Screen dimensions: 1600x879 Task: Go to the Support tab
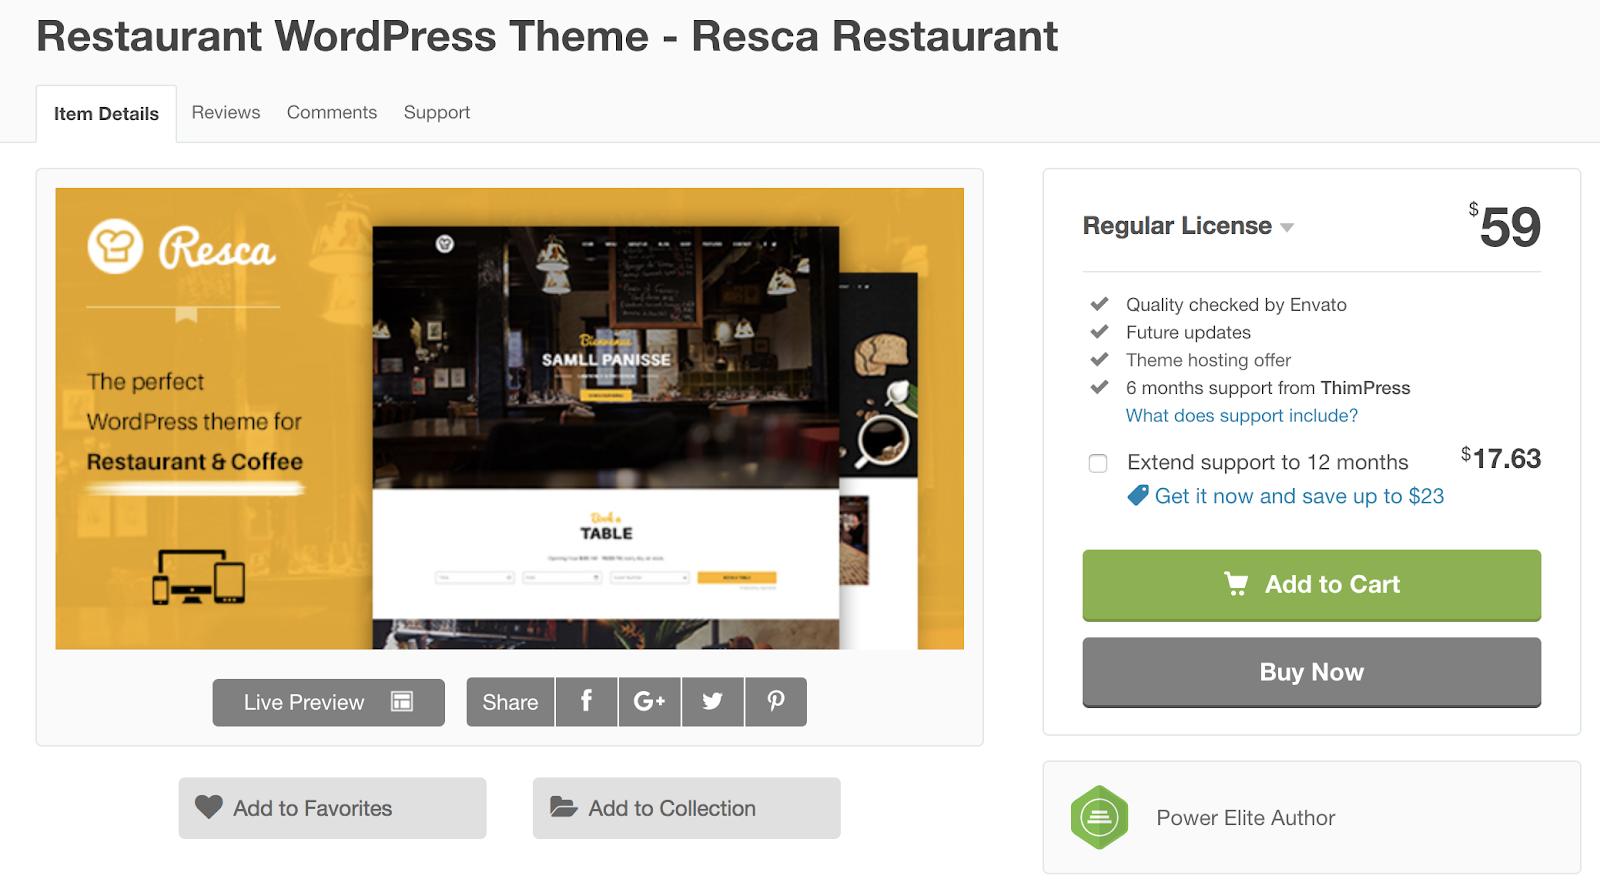[437, 113]
